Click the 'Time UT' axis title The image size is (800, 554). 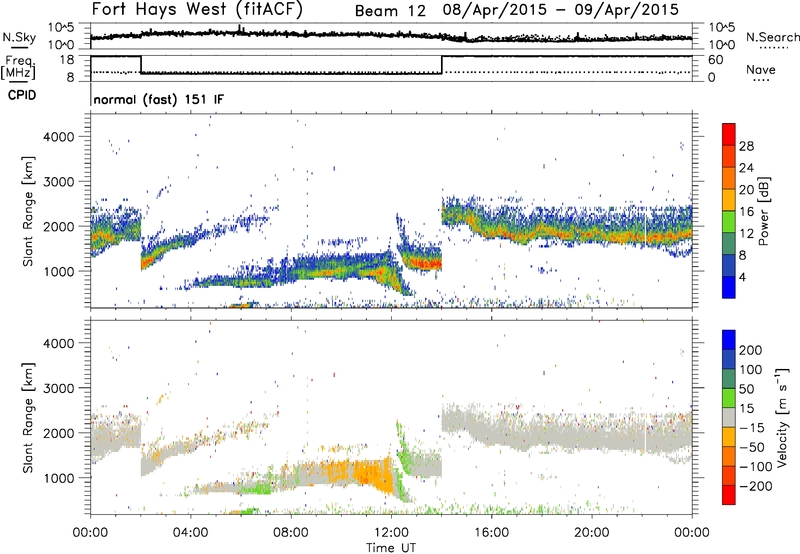(391, 547)
